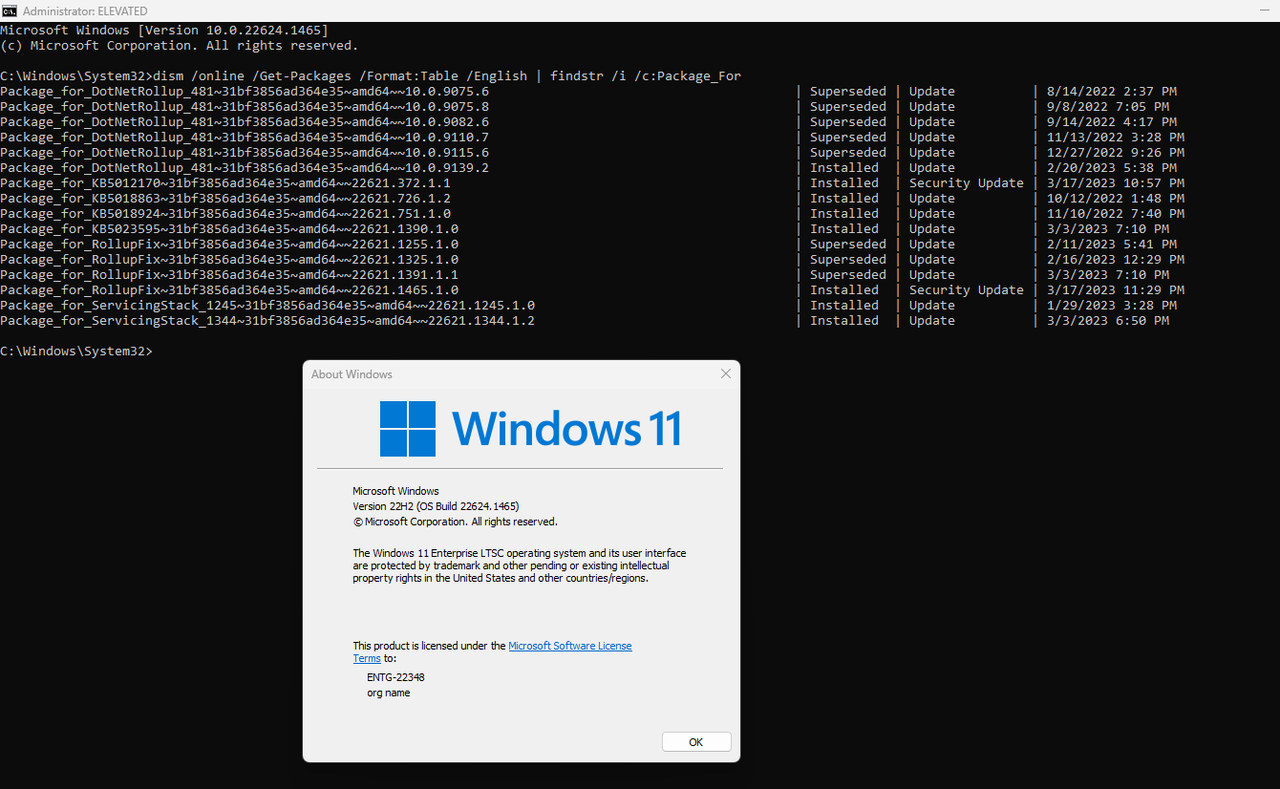Click the Windows 11 Enterprise LTSC description paragraph
Image resolution: width=1280 pixels, height=789 pixels.
click(519, 565)
